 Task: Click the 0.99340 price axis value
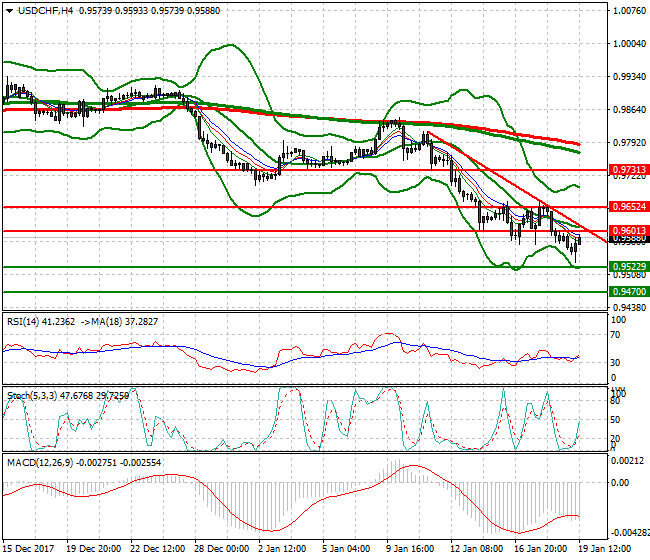pos(629,77)
